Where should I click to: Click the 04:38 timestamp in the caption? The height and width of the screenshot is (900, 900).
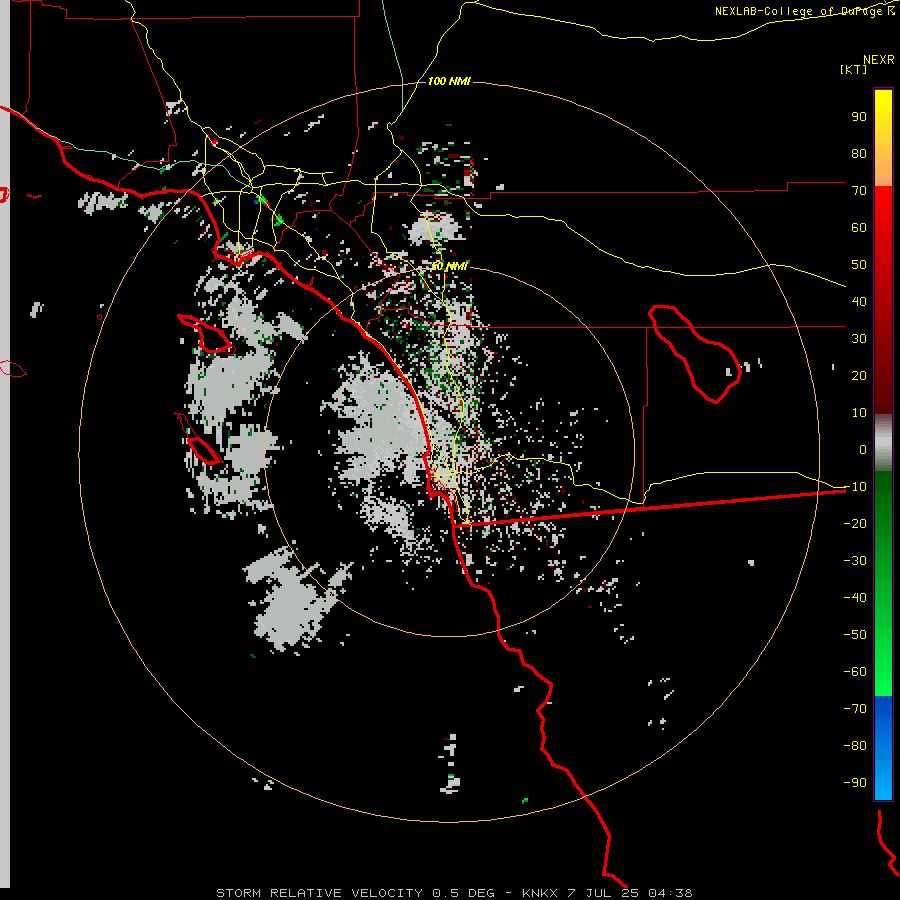(670, 893)
